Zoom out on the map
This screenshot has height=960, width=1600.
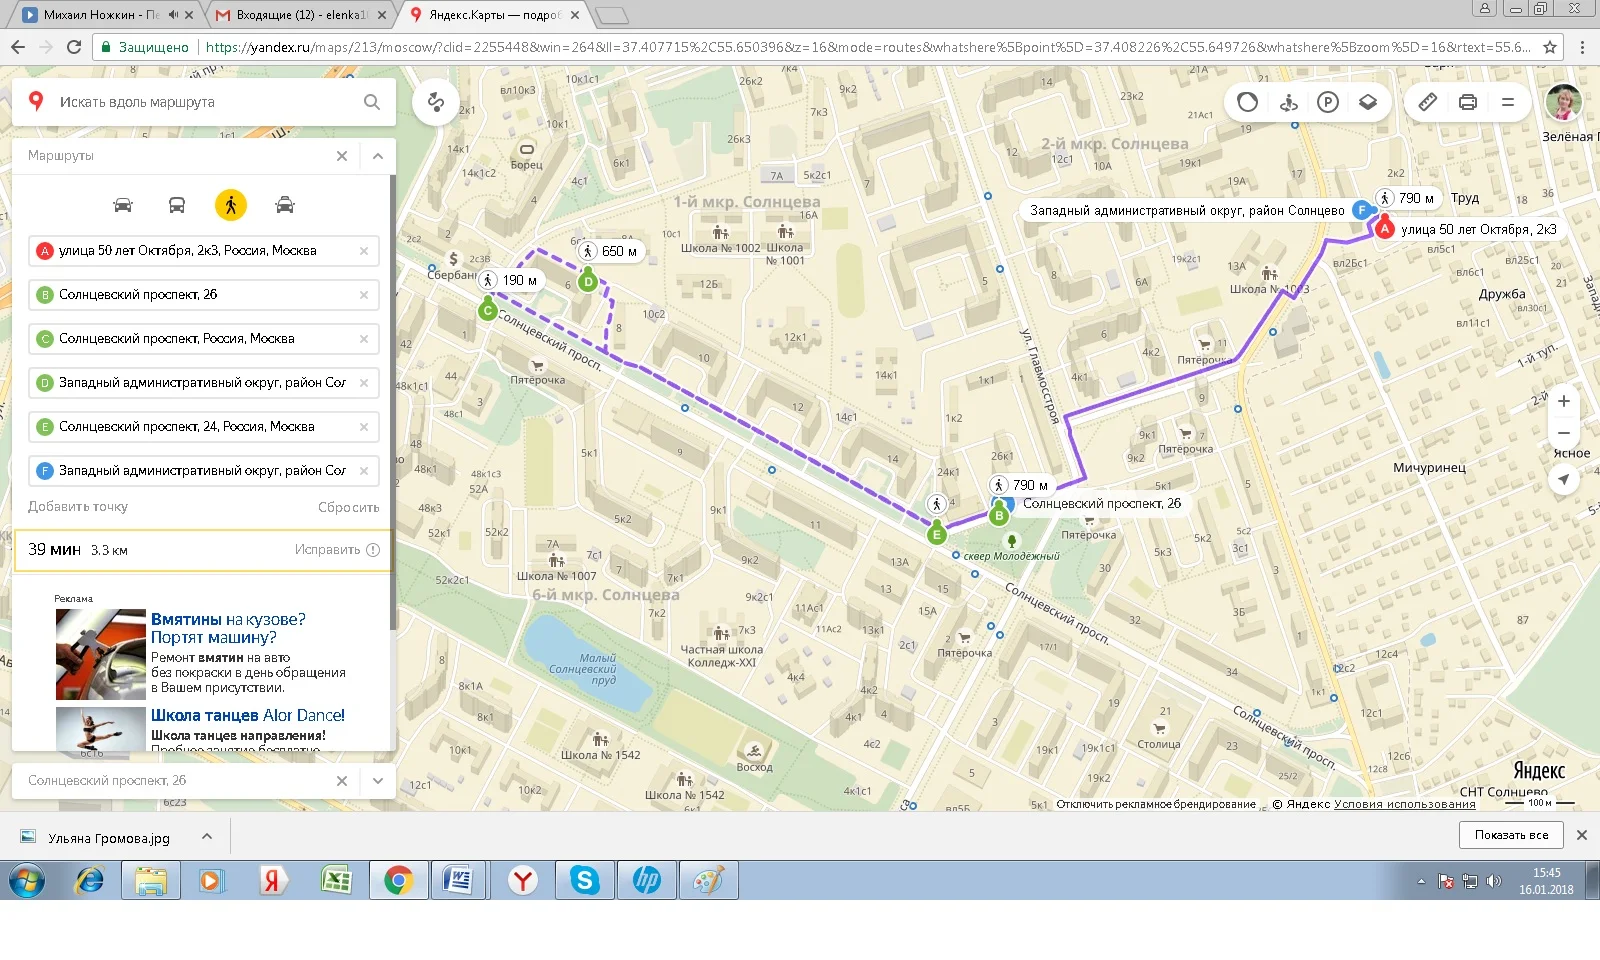[1564, 433]
